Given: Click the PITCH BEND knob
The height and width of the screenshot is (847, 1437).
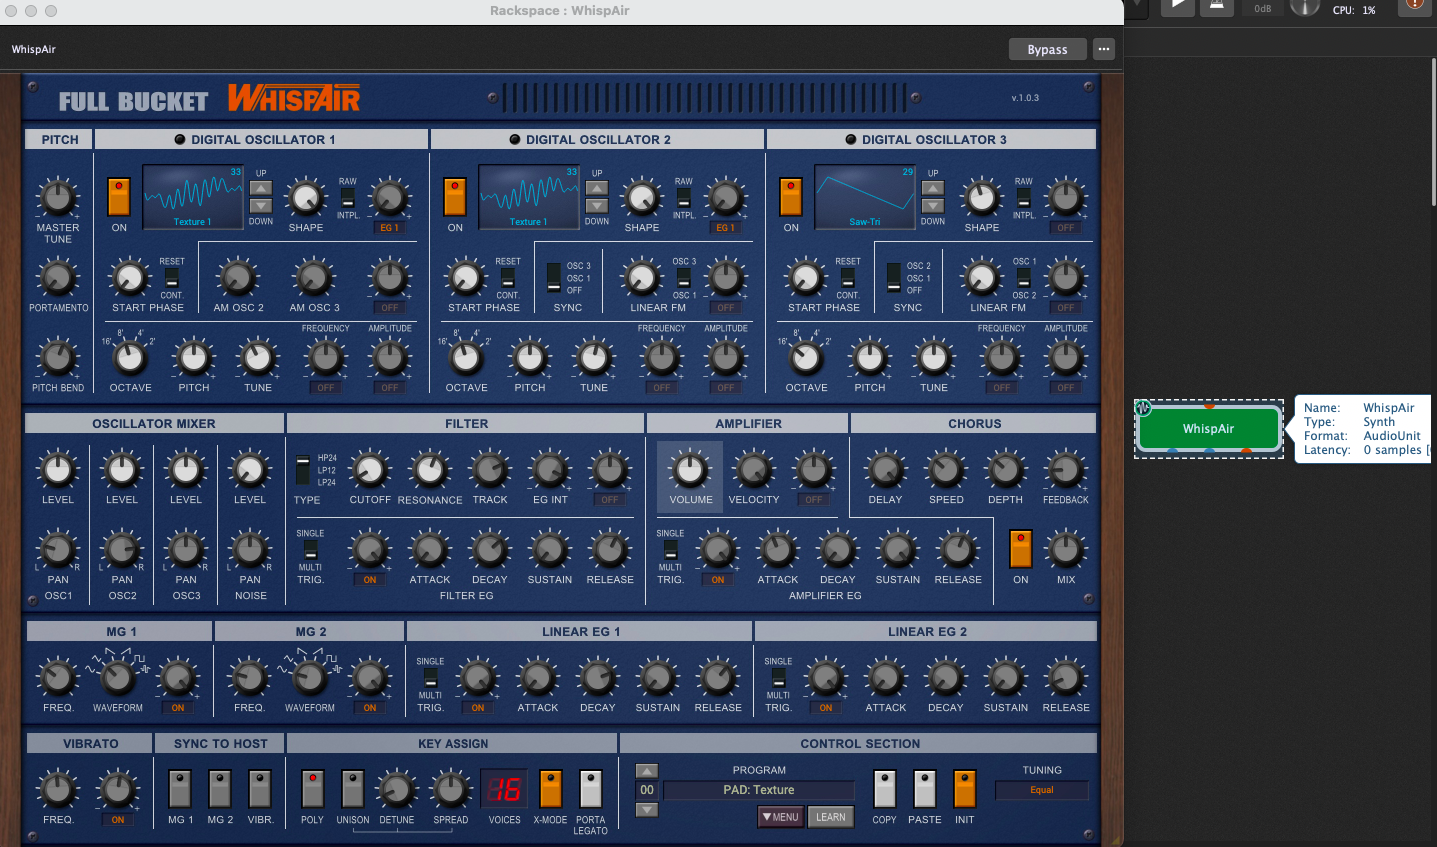Looking at the screenshot, I should coord(58,358).
